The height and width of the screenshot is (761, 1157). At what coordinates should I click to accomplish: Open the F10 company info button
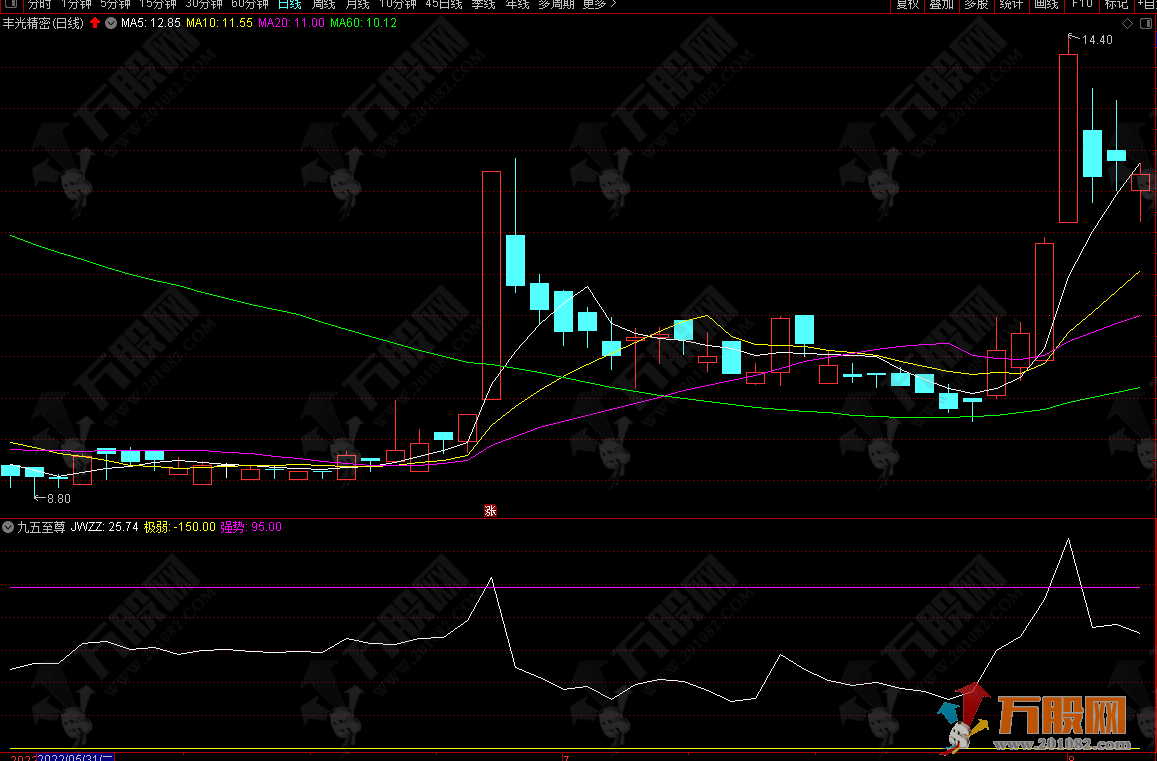[x=1082, y=4]
